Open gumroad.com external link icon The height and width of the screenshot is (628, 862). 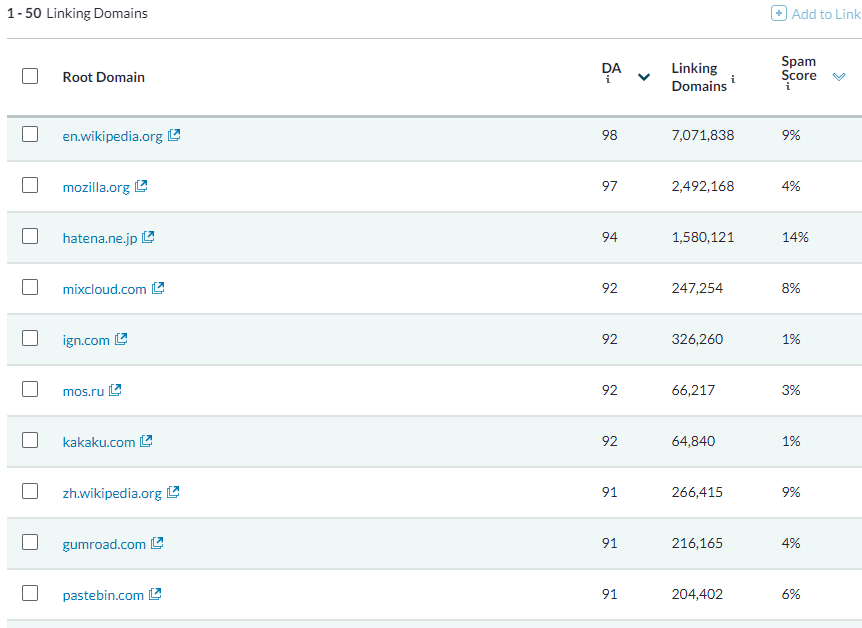[x=157, y=543]
